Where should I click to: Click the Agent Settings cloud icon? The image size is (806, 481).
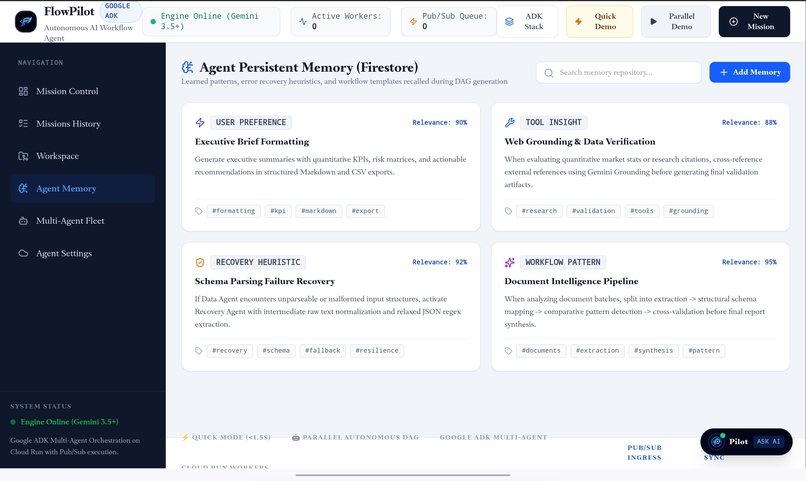tap(23, 253)
